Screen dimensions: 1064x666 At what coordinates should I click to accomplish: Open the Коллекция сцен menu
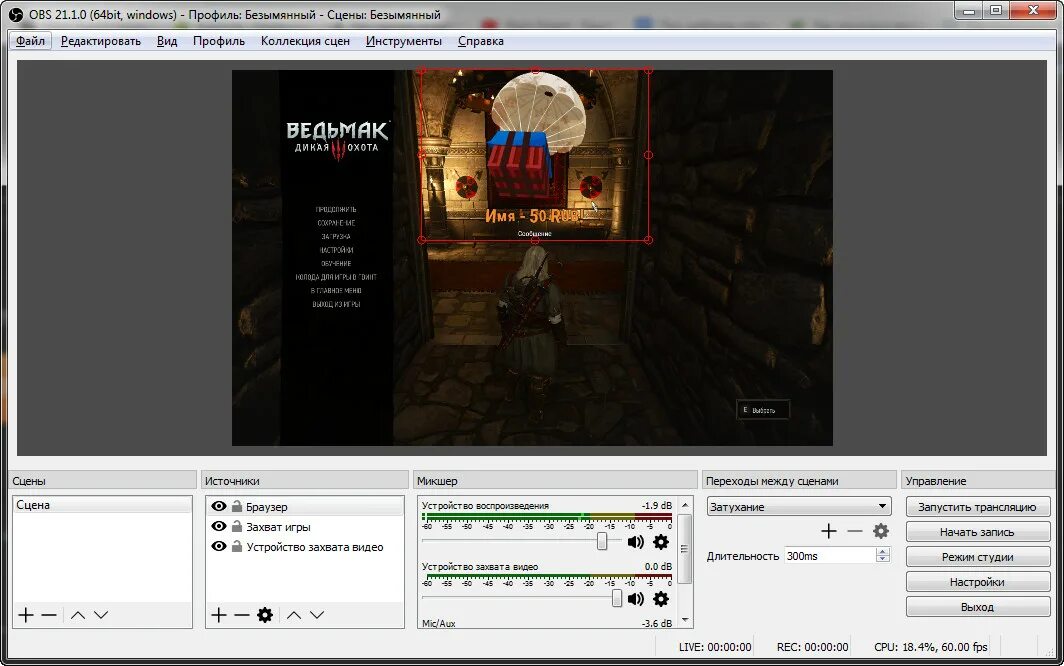point(305,41)
